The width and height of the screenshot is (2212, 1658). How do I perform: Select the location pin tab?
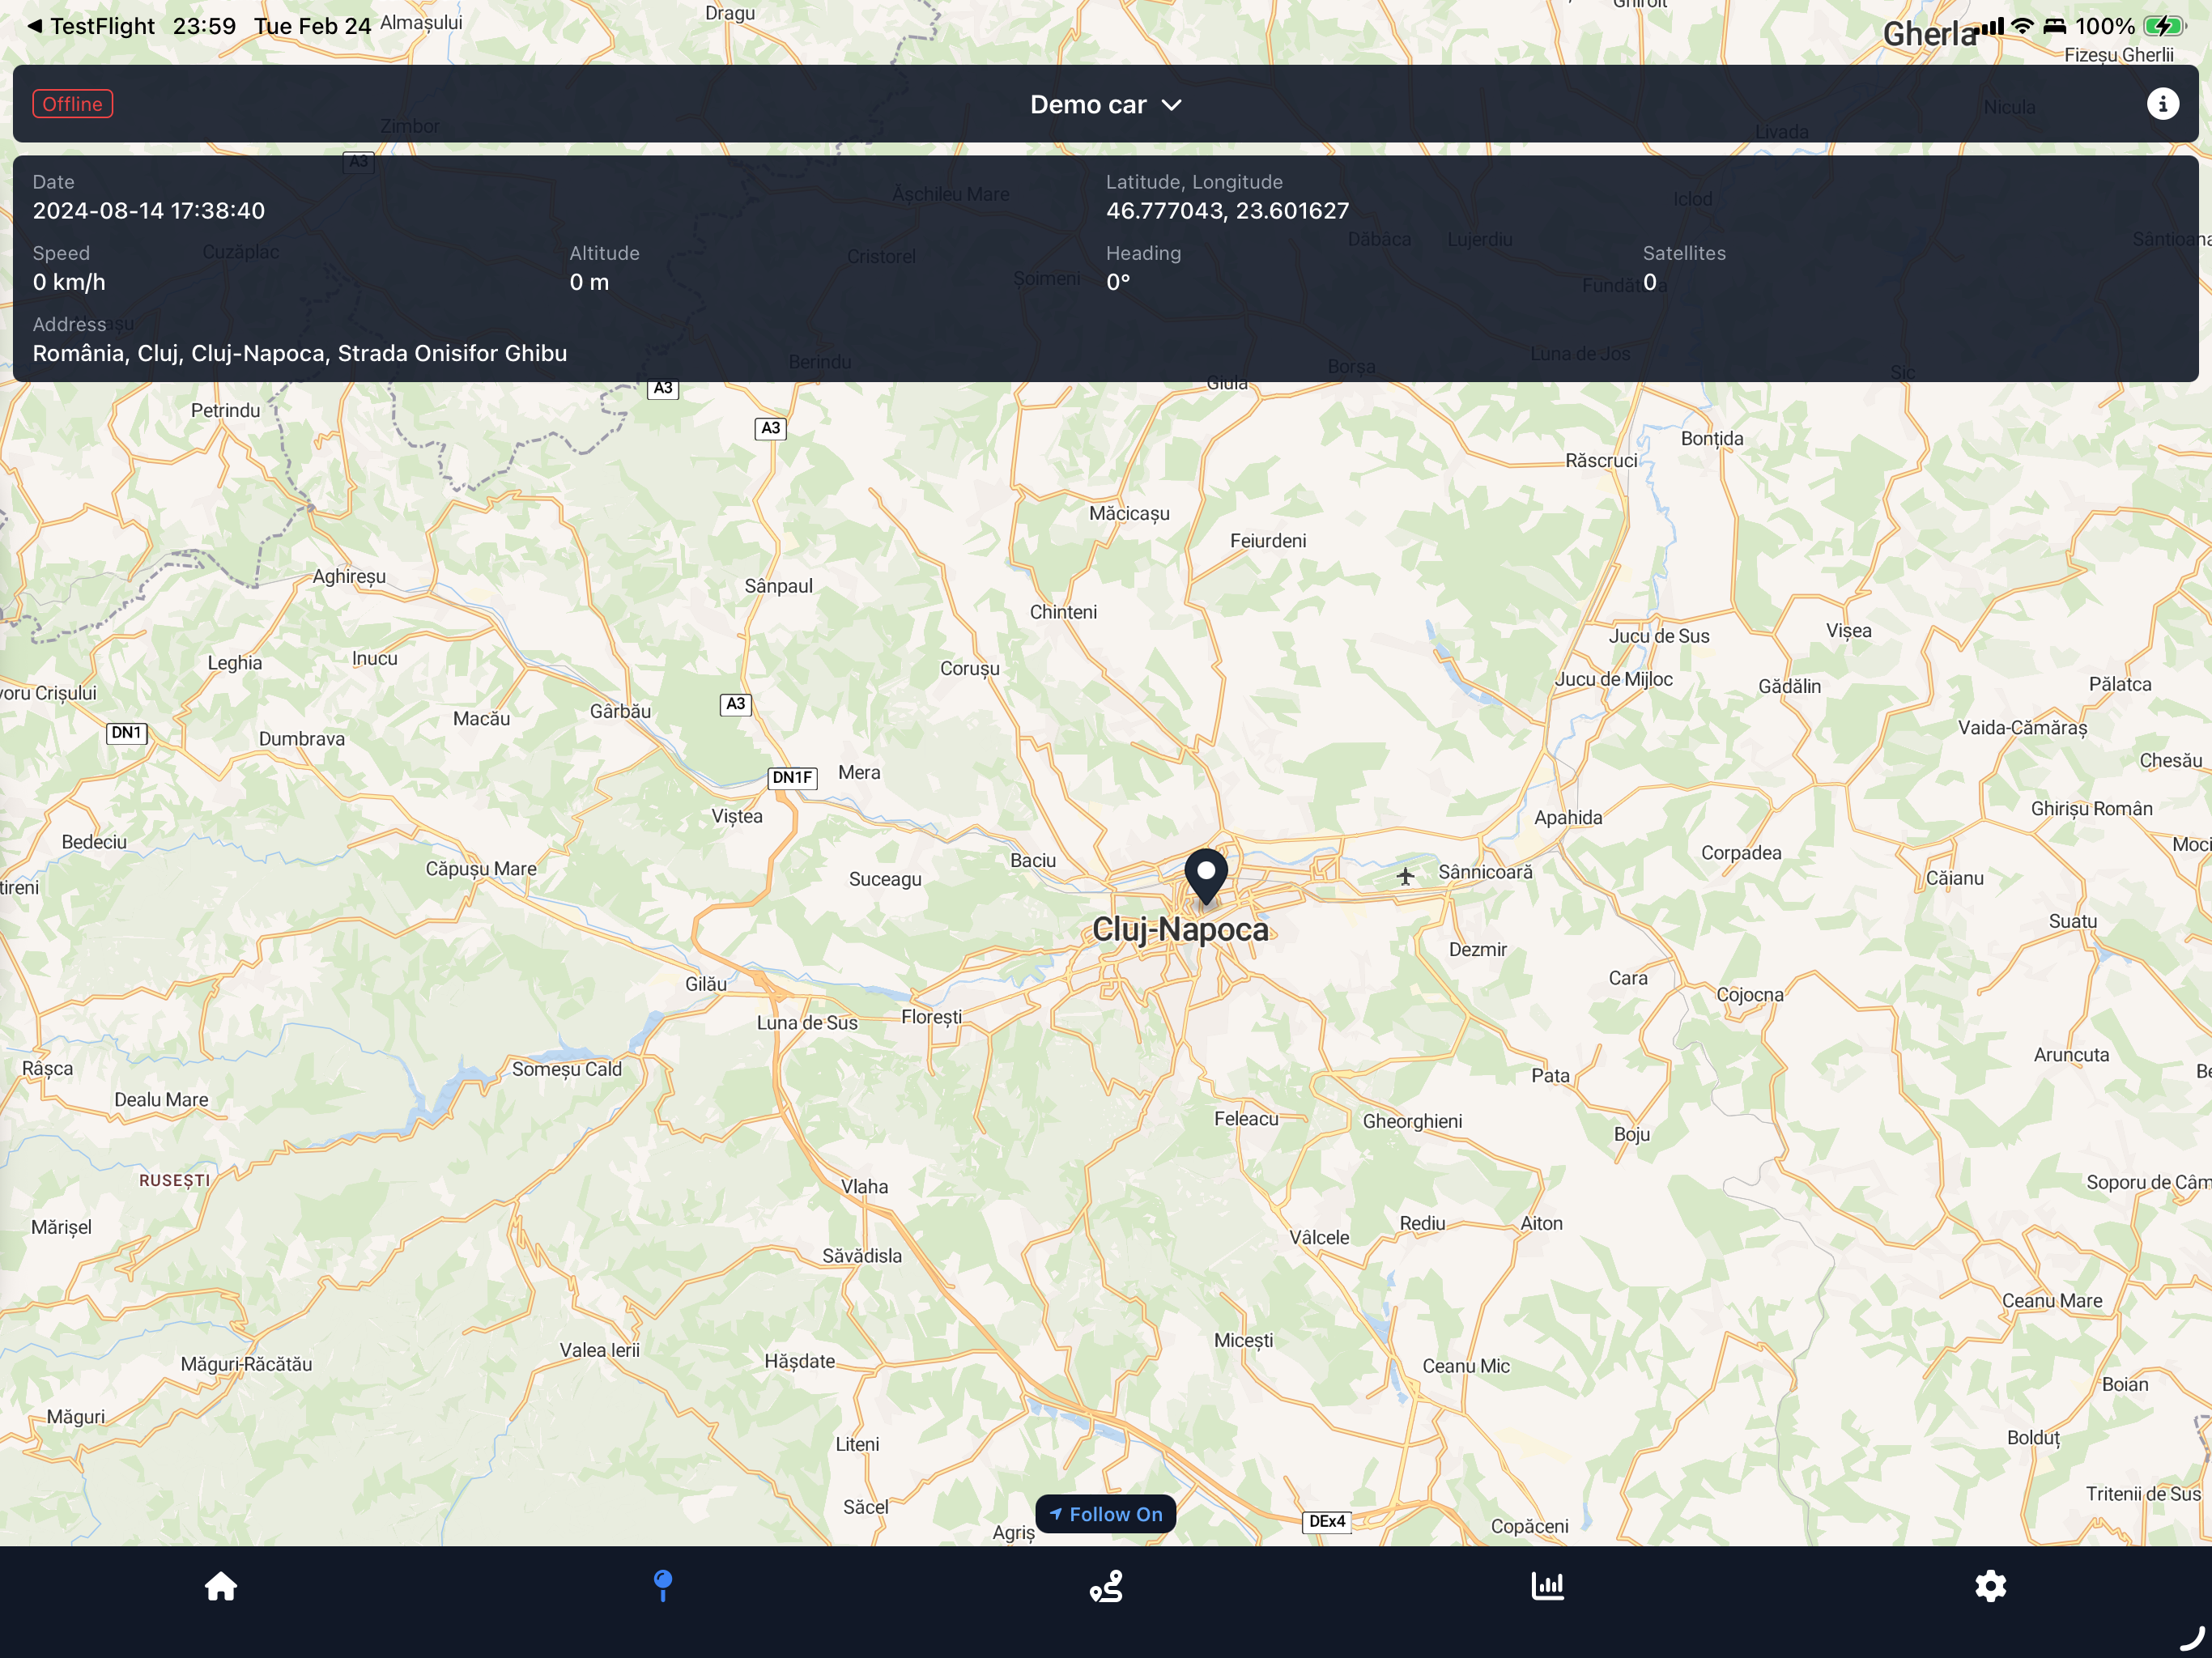662,1586
